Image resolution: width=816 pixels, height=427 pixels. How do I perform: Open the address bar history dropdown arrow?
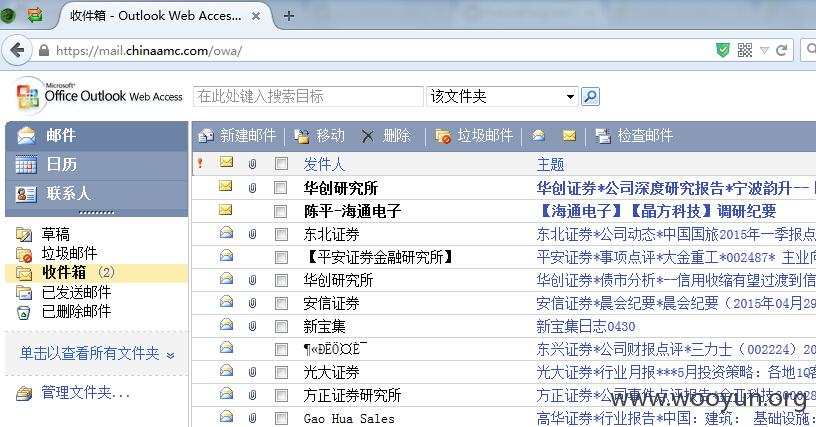pyautogui.click(x=764, y=50)
